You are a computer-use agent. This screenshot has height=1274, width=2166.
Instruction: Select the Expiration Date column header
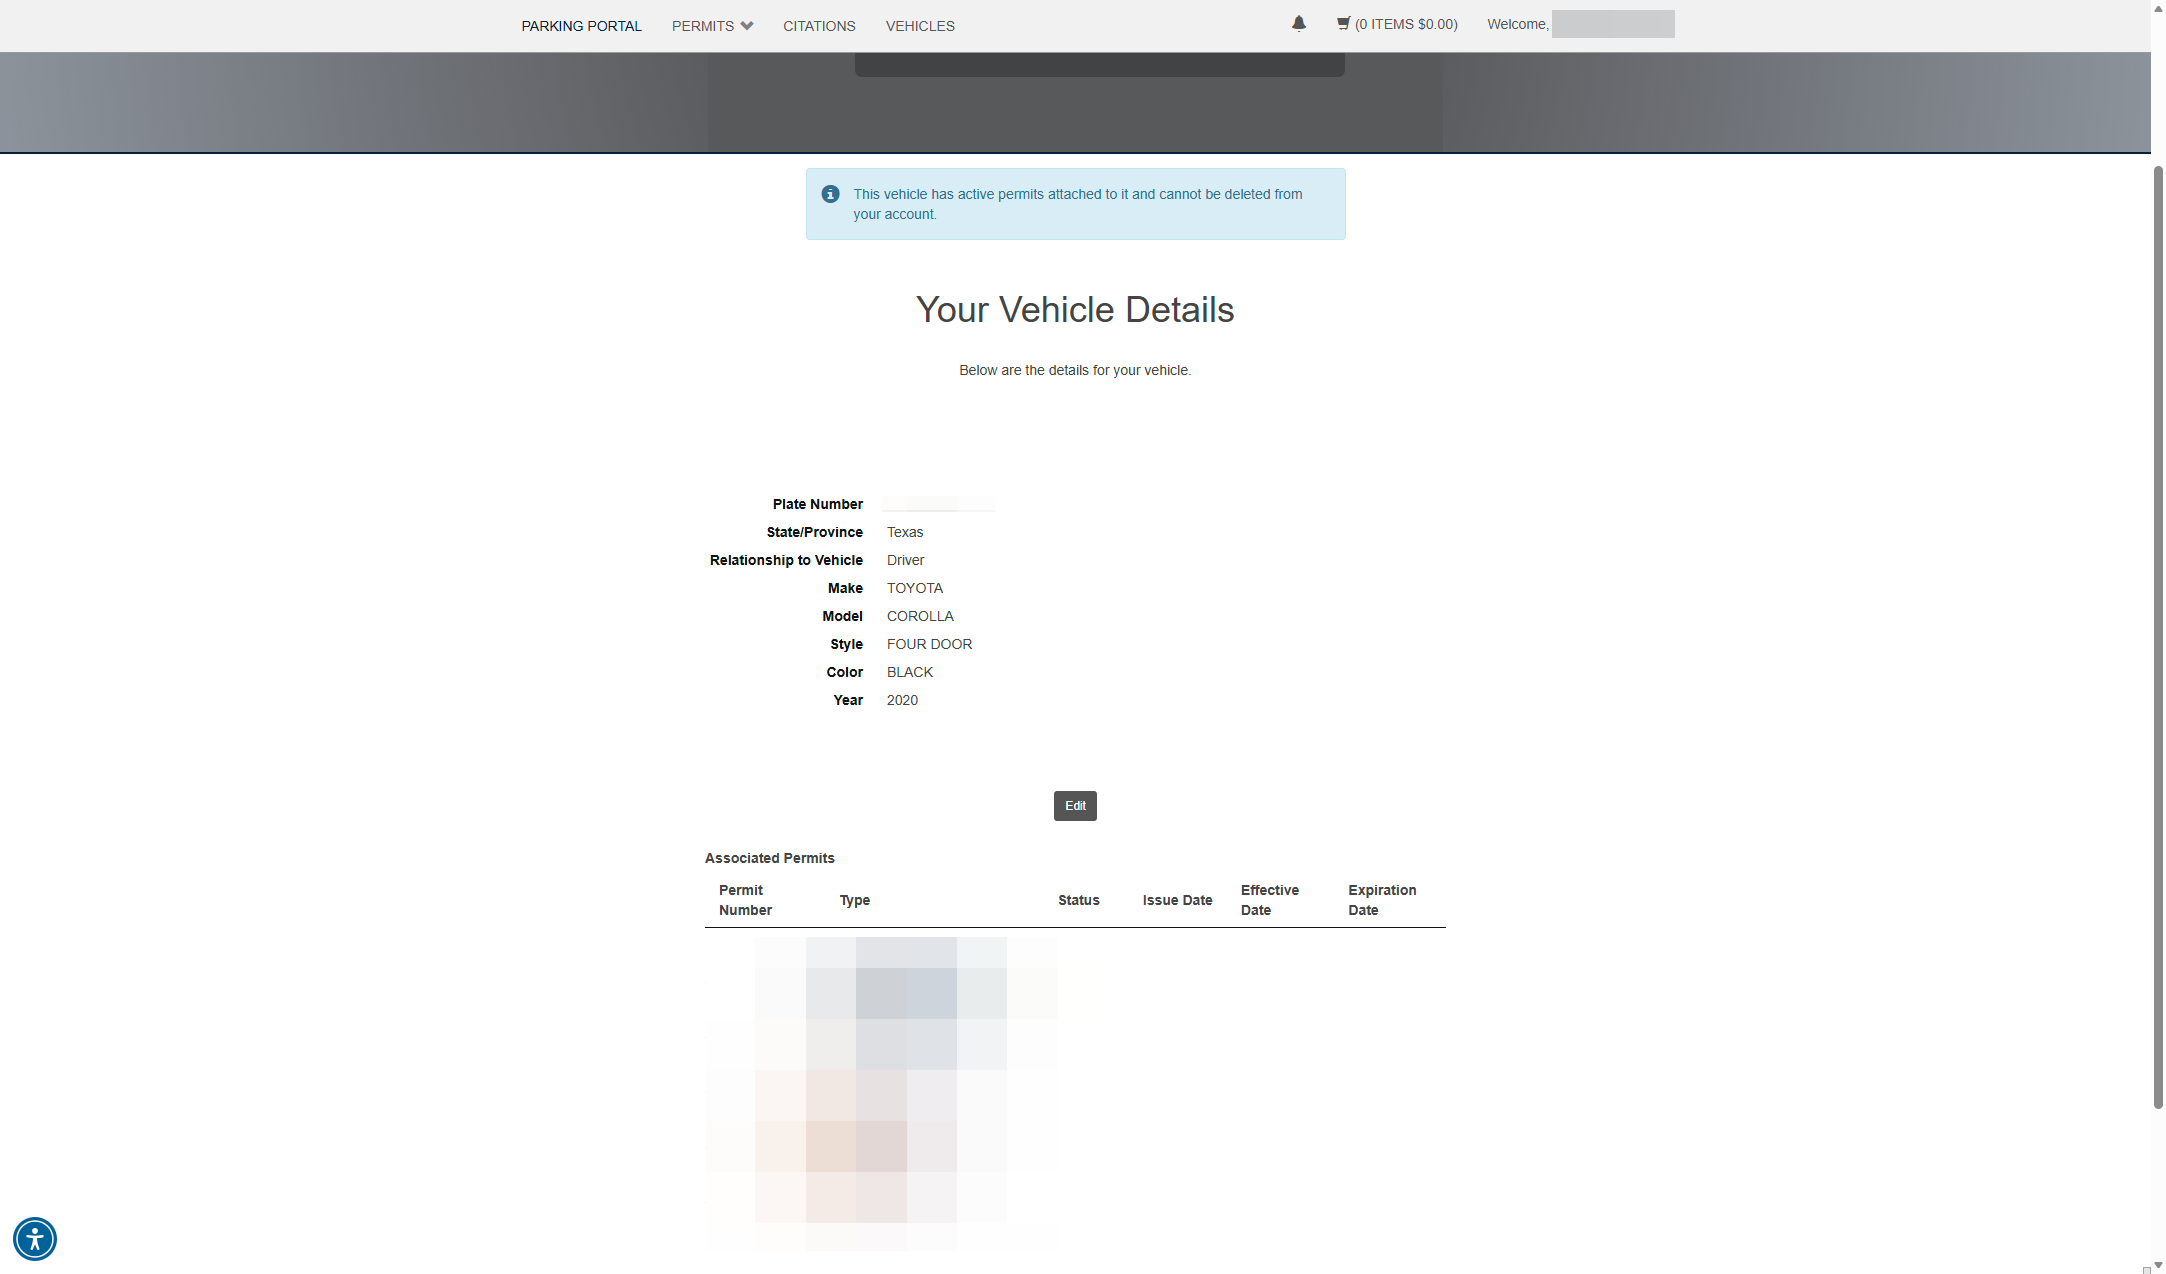tap(1382, 900)
